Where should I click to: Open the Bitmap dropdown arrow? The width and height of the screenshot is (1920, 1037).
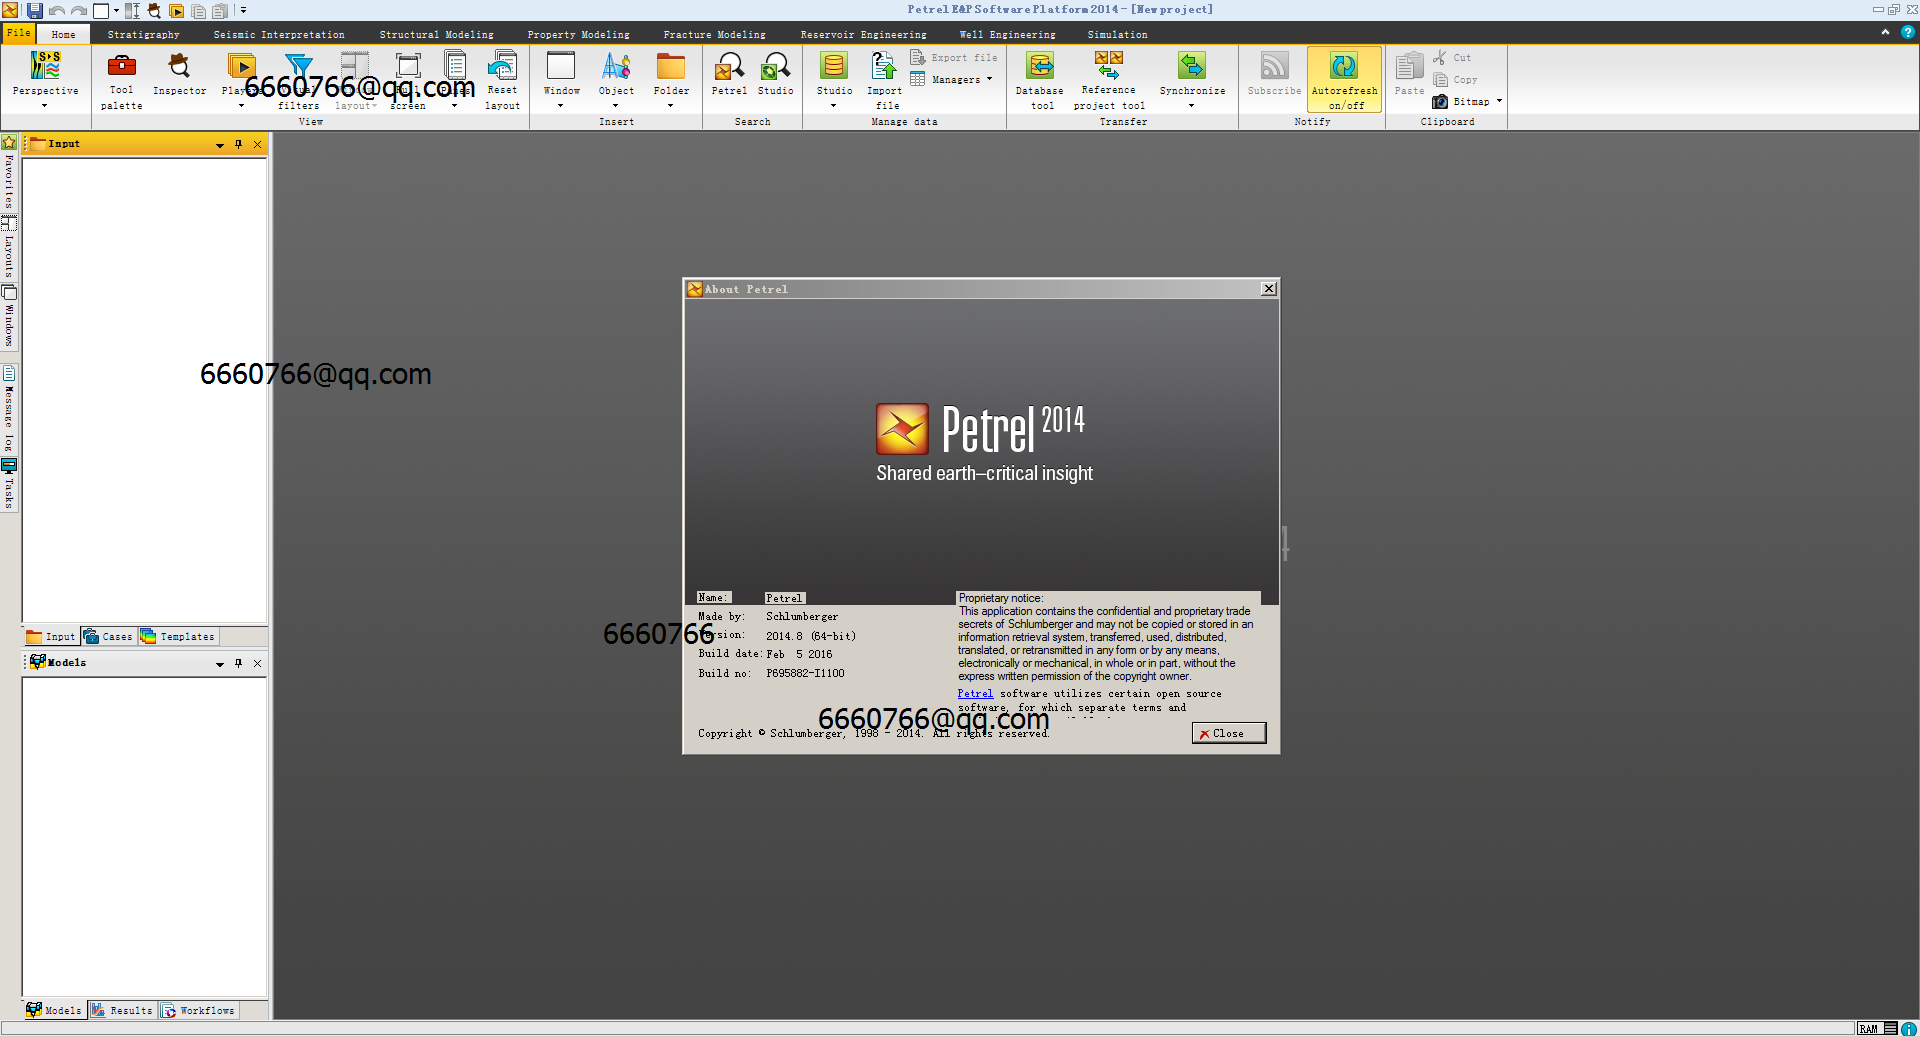(x=1499, y=101)
